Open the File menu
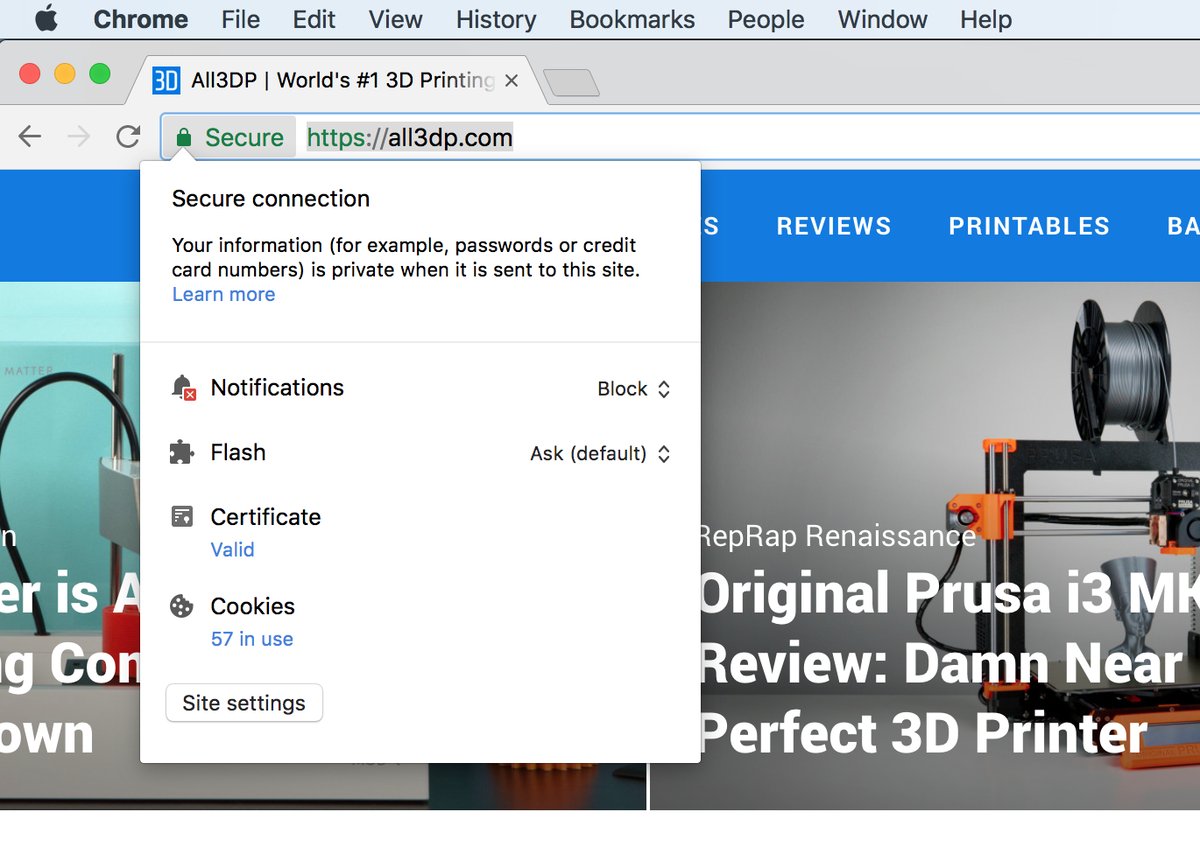 [241, 19]
